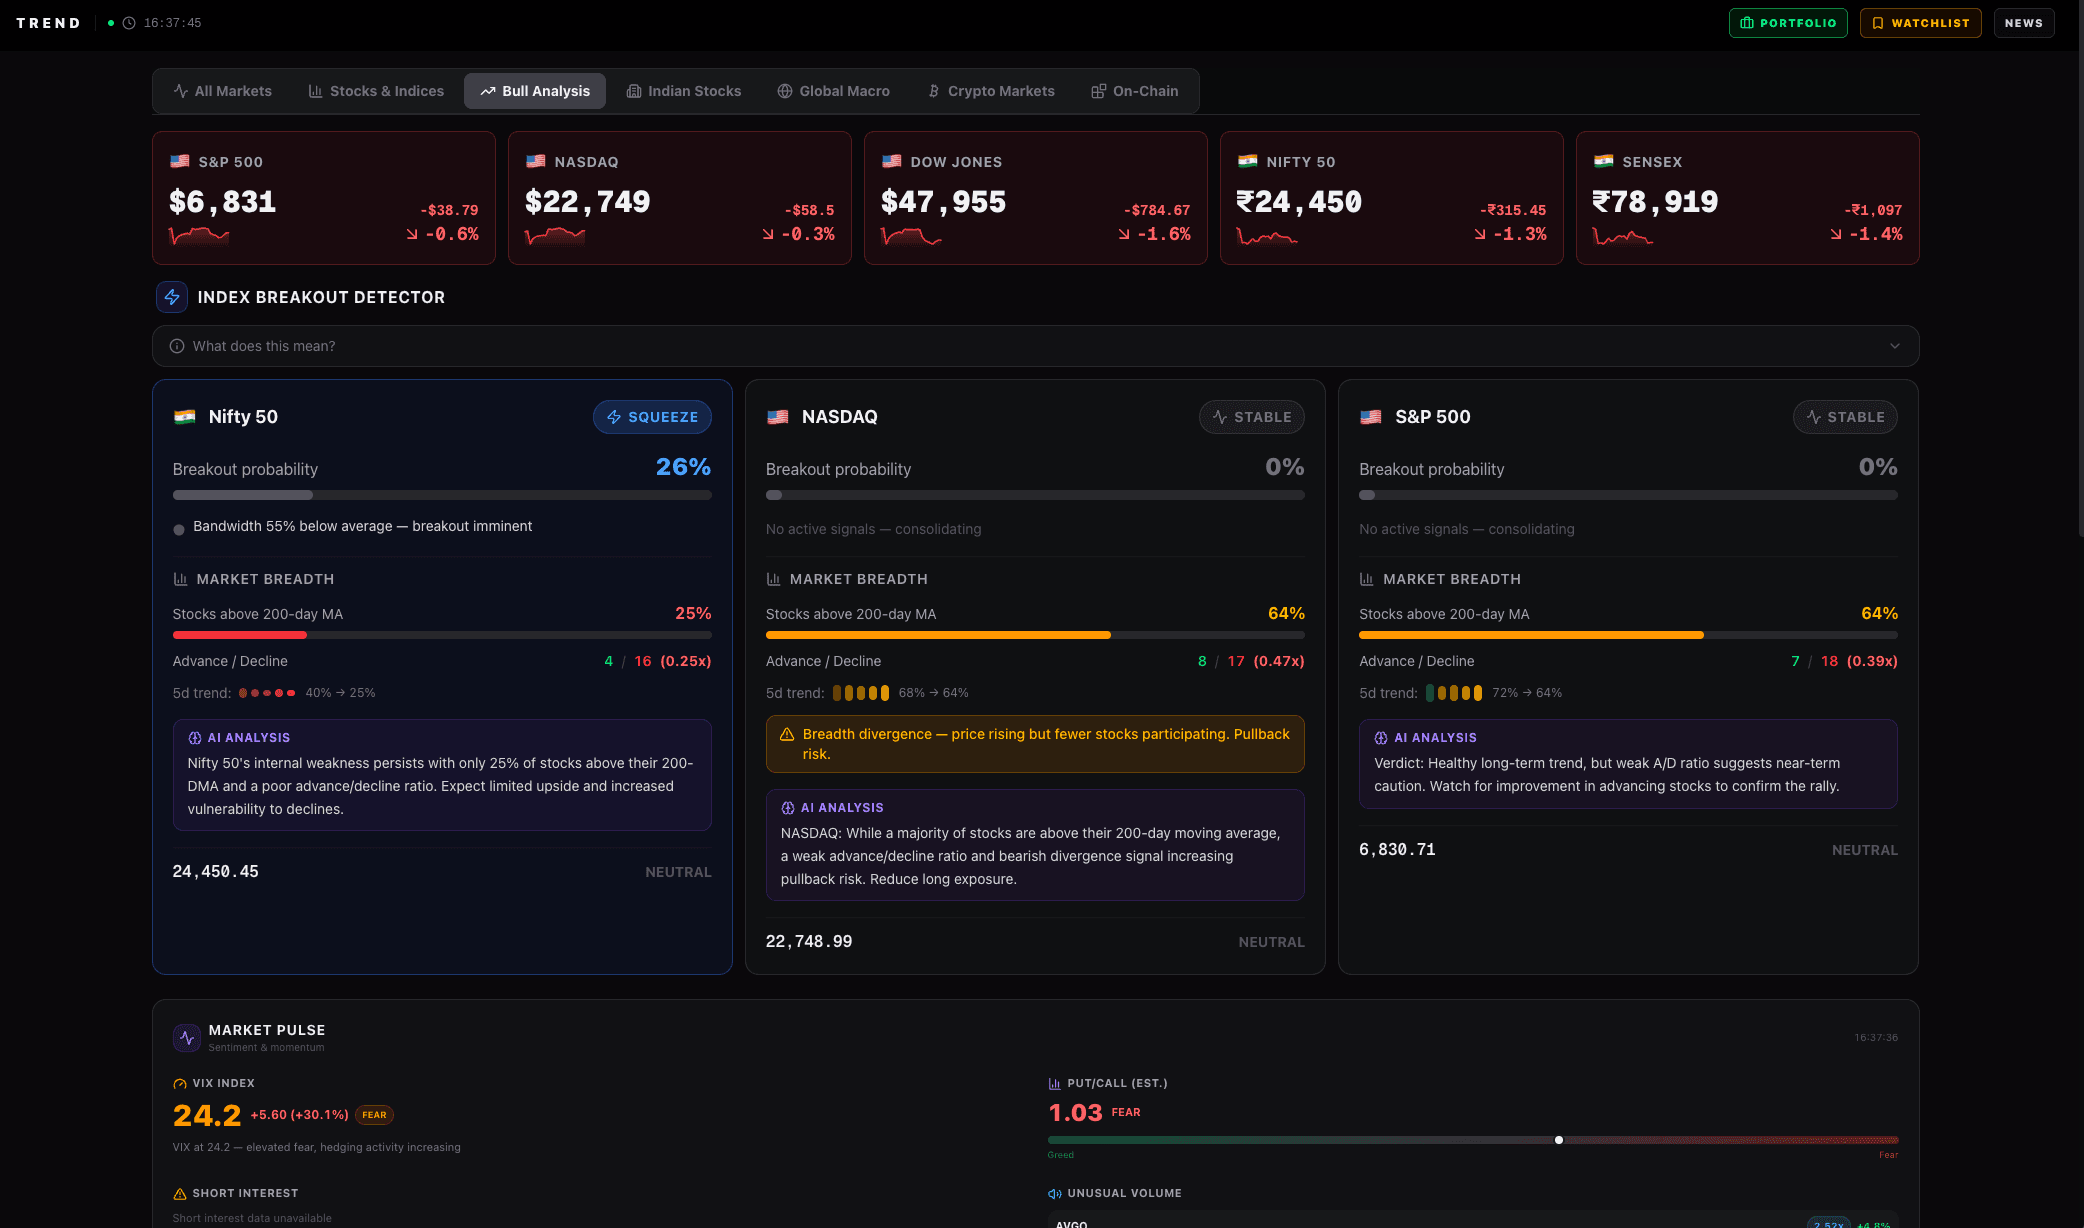The height and width of the screenshot is (1228, 2084).
Task: Click the PORTFOLIO button
Action: [x=1788, y=22]
